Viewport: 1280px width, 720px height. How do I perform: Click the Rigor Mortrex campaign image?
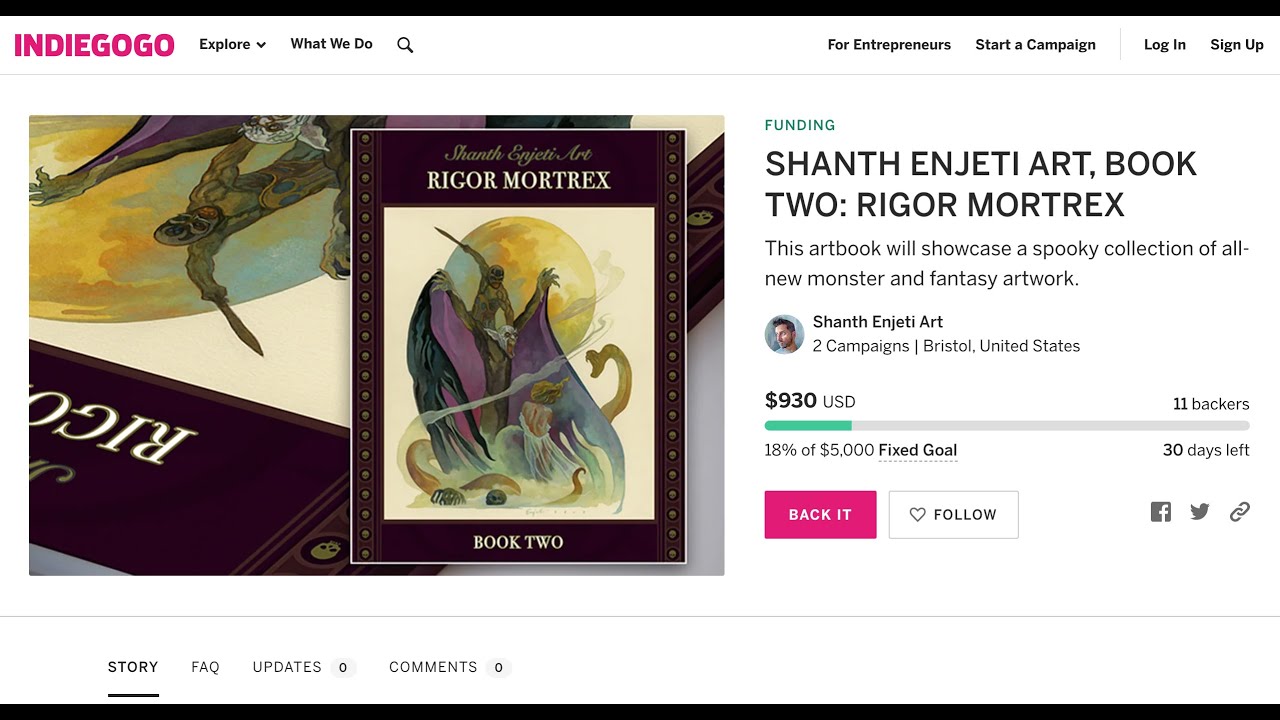coord(376,345)
